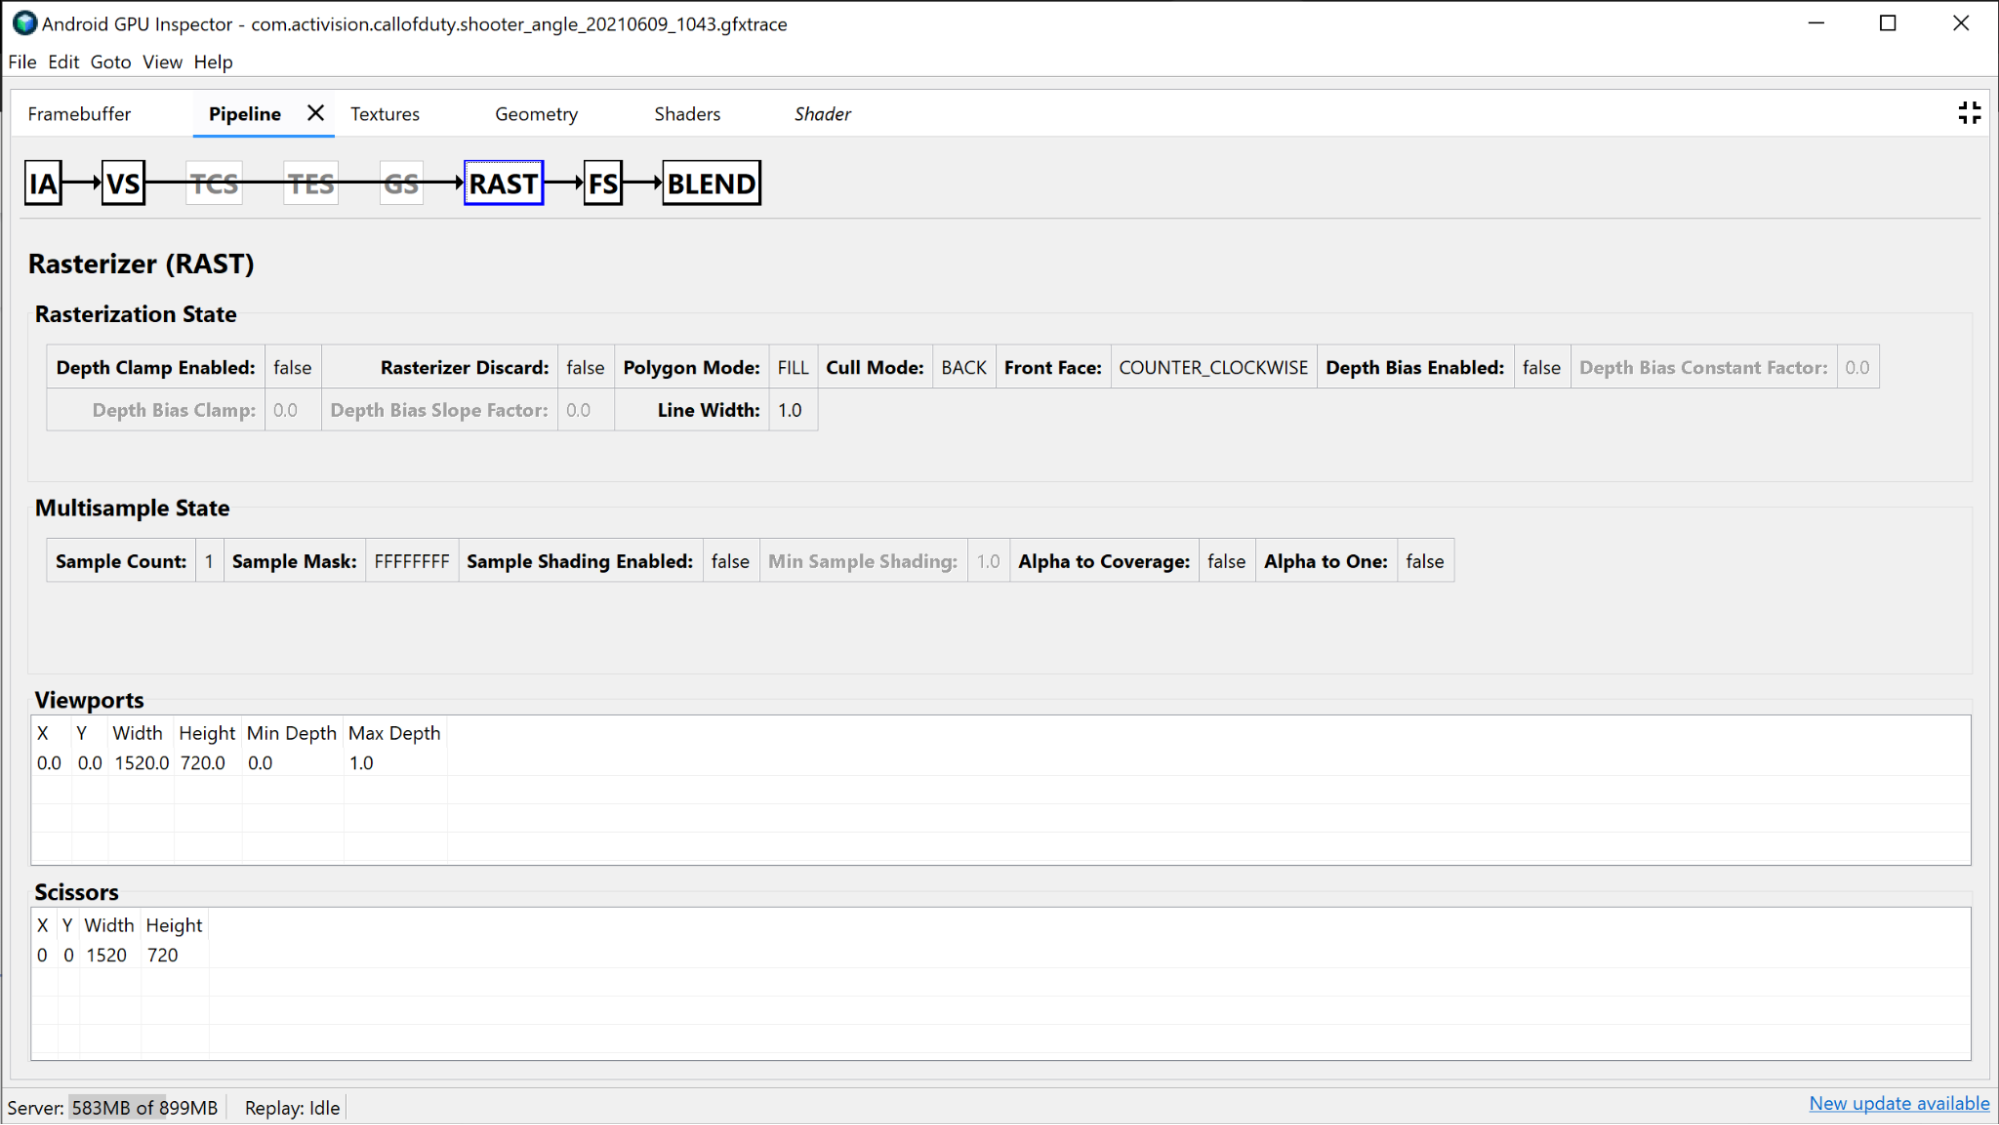Toggle Depth Clamp Enabled false value
The image size is (1999, 1125).
(291, 367)
